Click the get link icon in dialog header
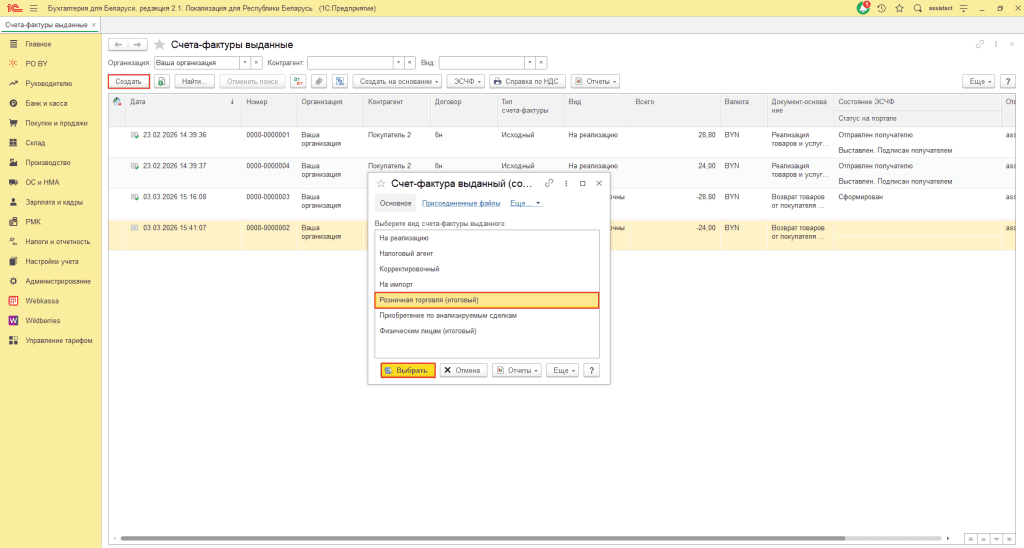Screen dimensions: 1024x548 pos(548,183)
